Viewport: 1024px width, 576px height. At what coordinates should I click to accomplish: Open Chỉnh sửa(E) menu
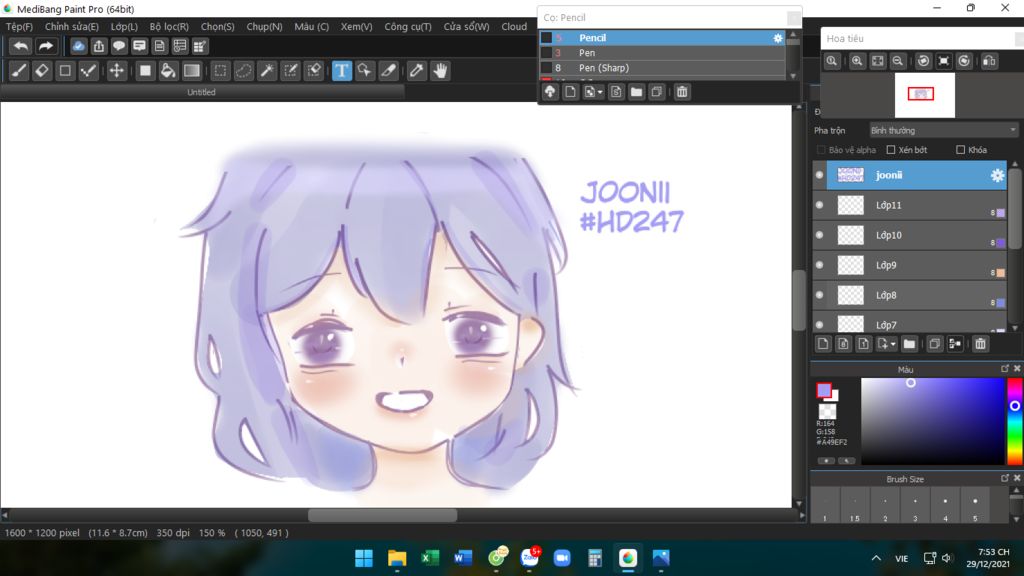click(72, 27)
